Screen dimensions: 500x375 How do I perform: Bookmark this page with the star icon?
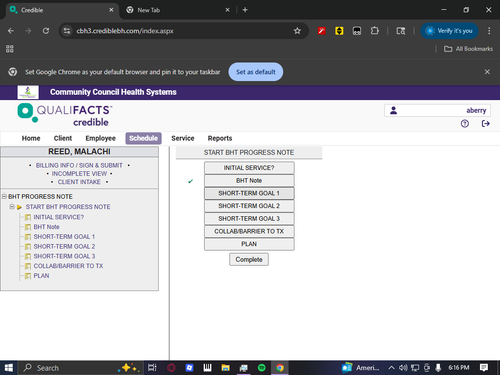(x=297, y=31)
